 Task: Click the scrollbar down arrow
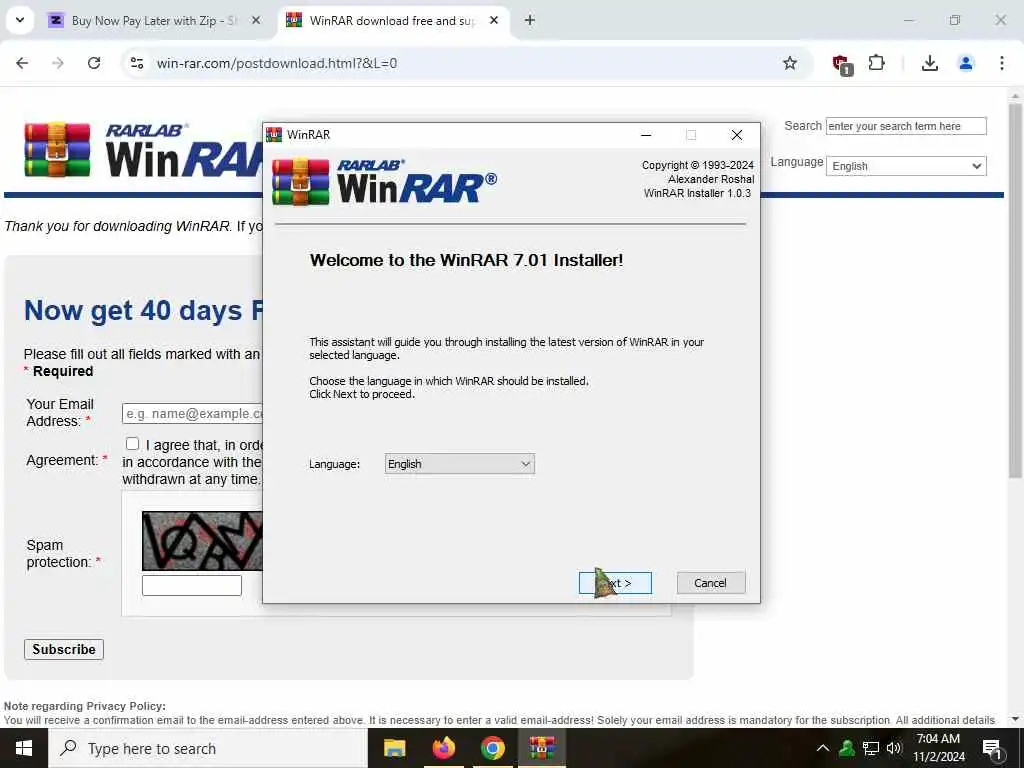coord(1015,719)
